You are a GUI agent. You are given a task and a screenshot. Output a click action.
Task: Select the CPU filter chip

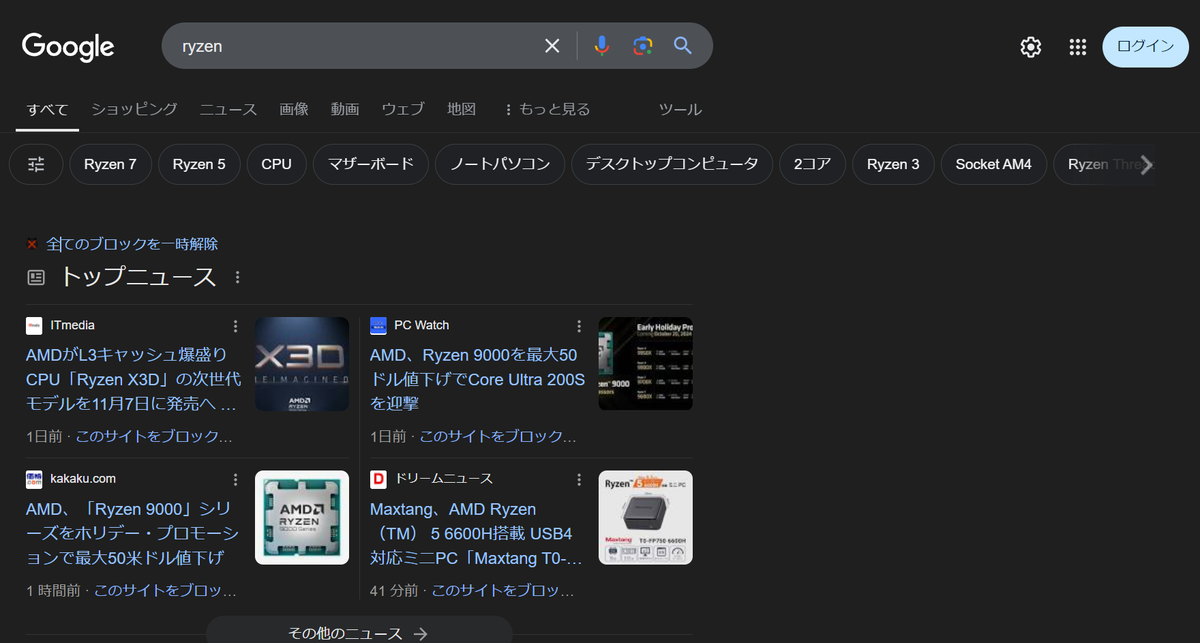point(276,164)
